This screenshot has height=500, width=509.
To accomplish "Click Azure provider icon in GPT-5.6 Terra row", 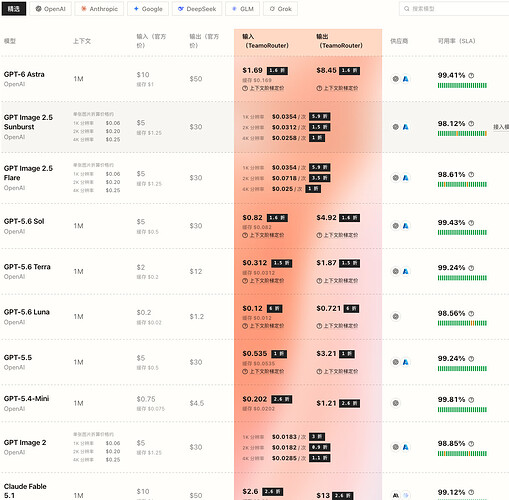I will coord(405,271).
